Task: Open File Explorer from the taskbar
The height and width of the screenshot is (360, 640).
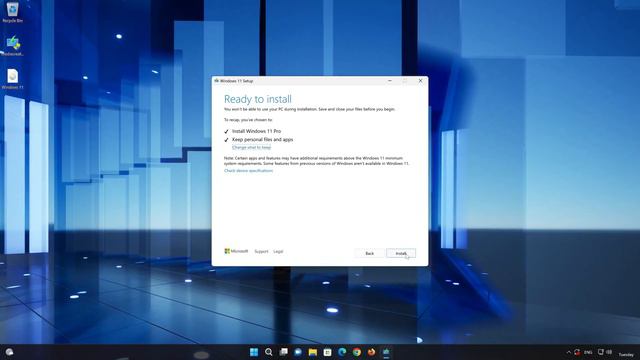Action: 313,352
